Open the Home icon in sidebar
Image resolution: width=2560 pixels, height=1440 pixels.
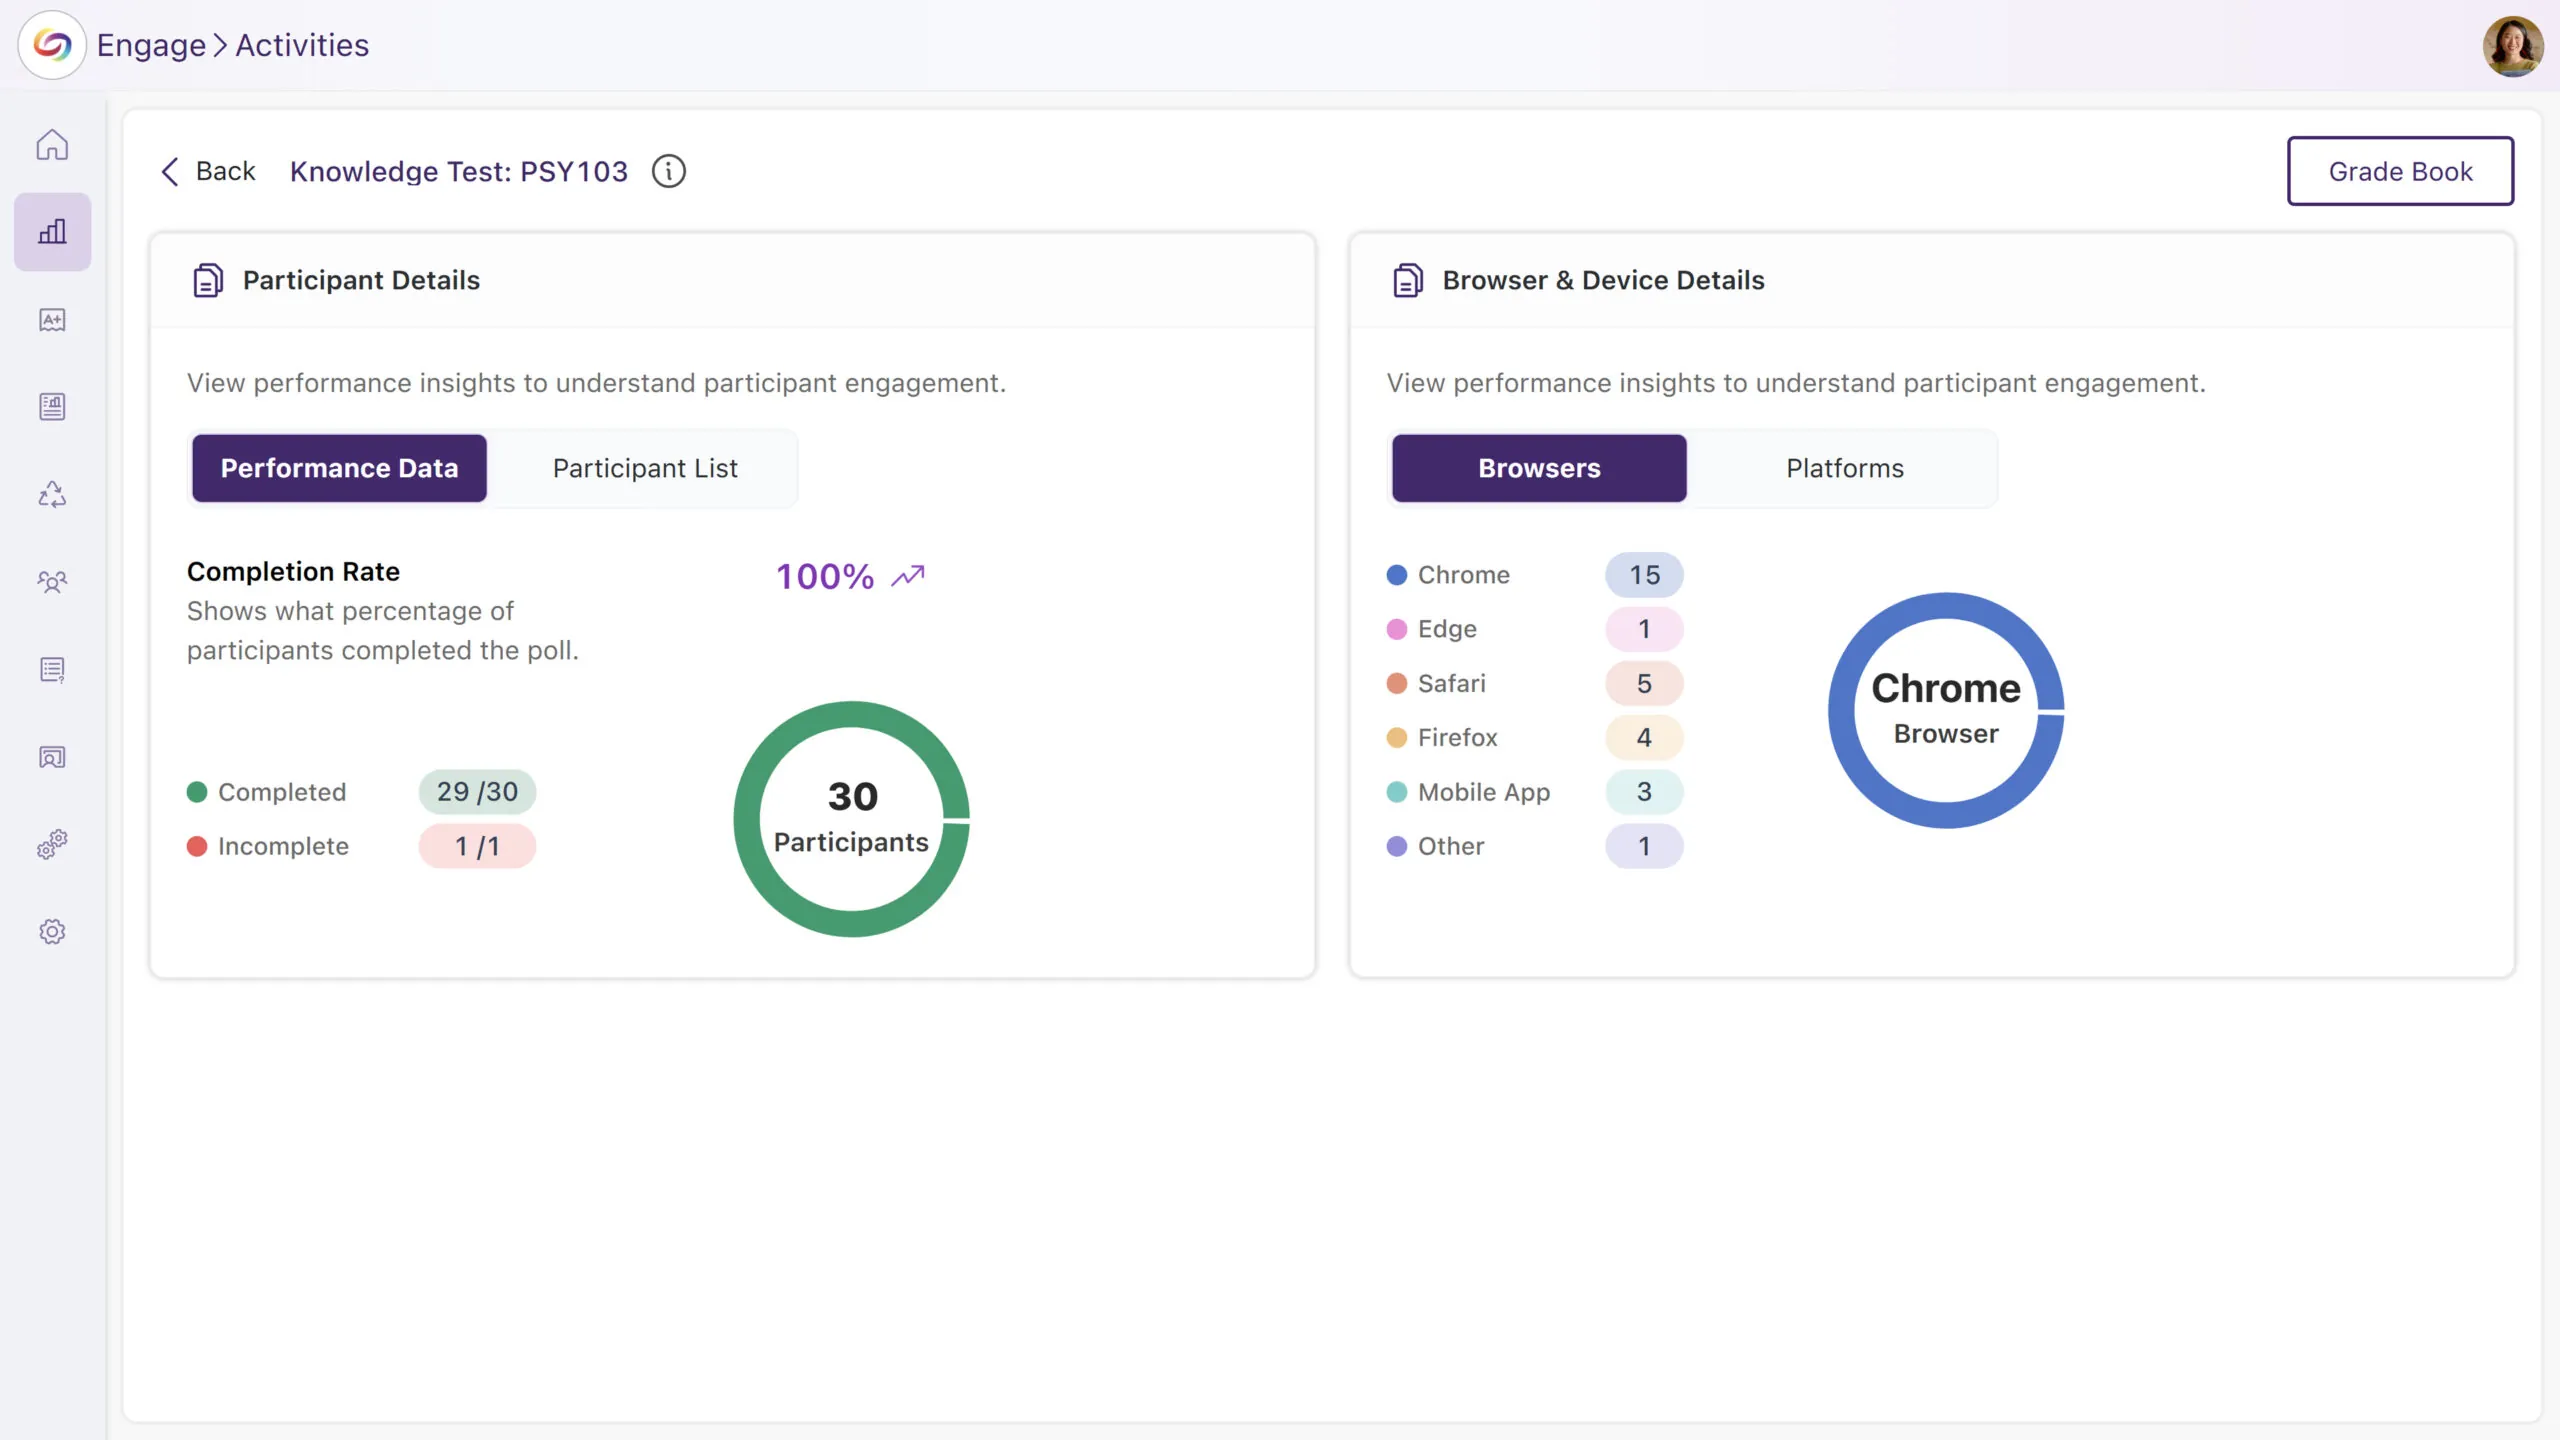click(52, 145)
